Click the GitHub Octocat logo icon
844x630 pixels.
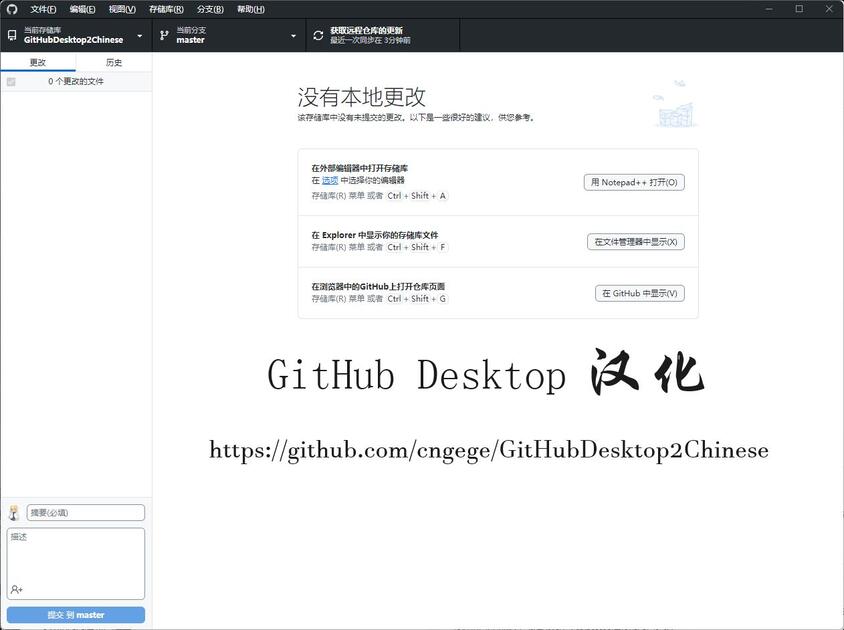point(12,9)
